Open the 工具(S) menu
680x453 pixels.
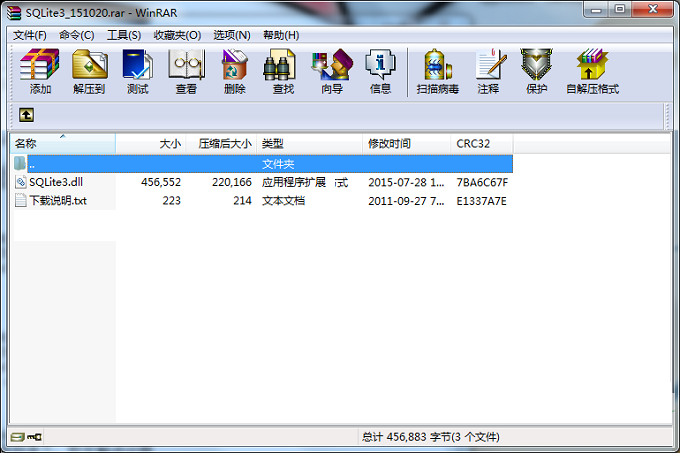coord(124,35)
